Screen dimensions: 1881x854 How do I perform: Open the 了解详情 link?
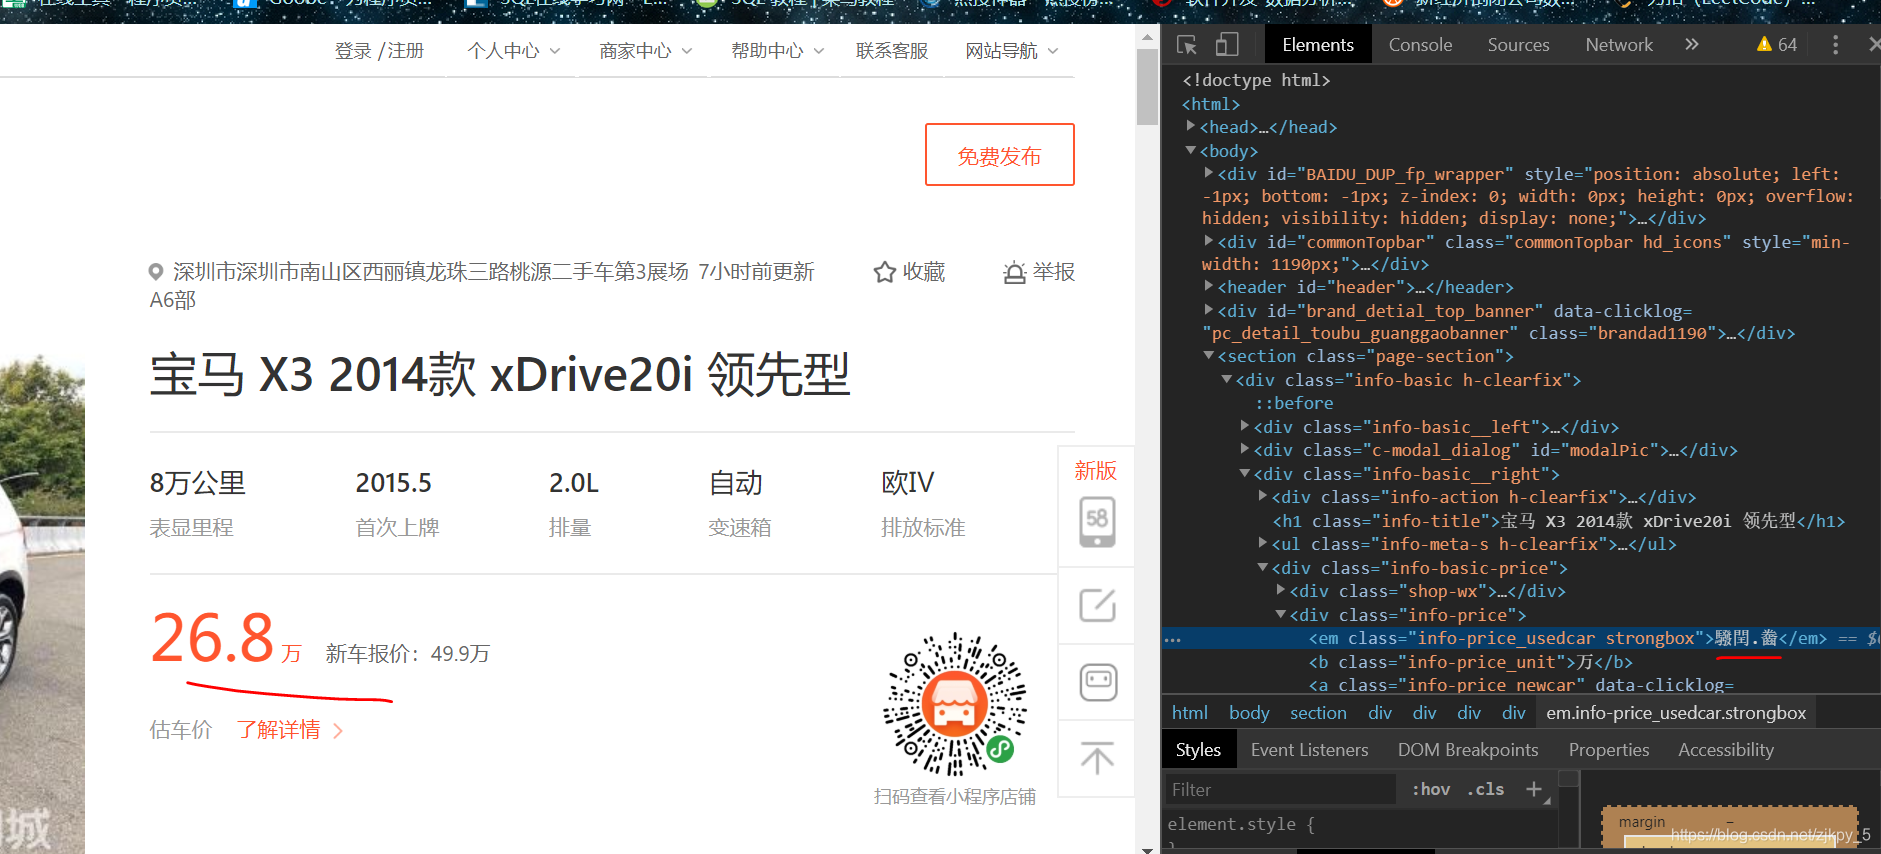click(x=290, y=730)
